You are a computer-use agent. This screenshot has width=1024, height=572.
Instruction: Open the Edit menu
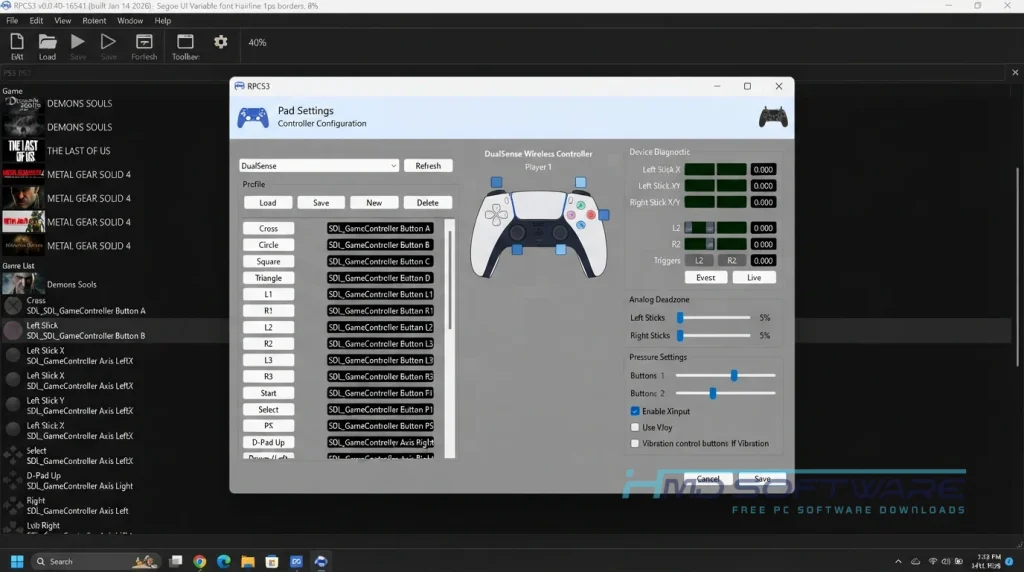click(36, 21)
